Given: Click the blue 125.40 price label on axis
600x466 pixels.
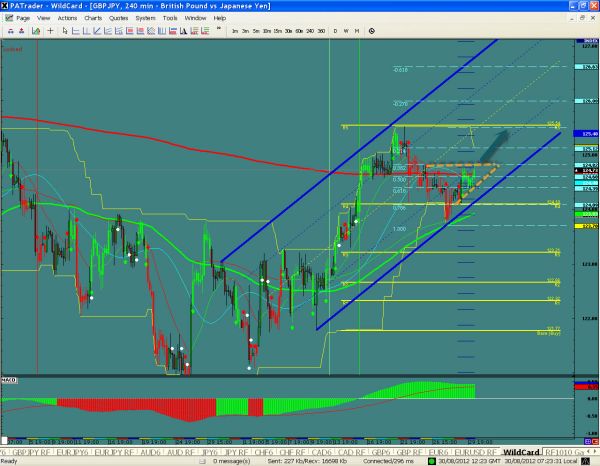Looking at the screenshot, I should click(587, 133).
